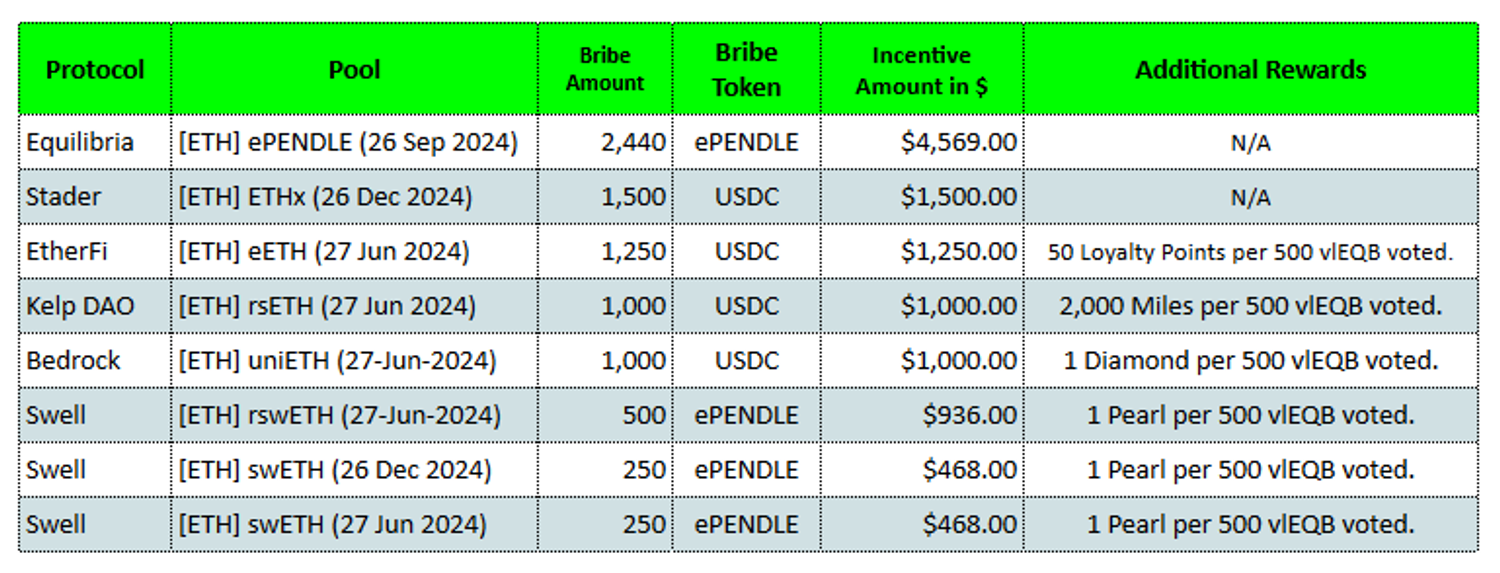This screenshot has height=573, width=1500.
Task: Click the Pool column header
Action: (x=354, y=70)
